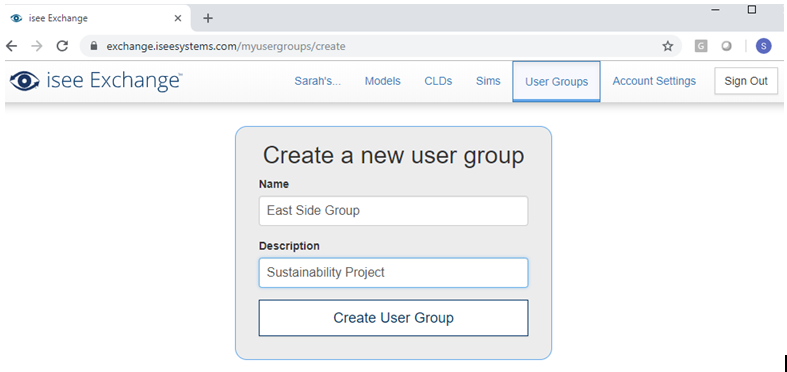The image size is (787, 372).
Task: Open the Models navigation item
Action: click(382, 81)
